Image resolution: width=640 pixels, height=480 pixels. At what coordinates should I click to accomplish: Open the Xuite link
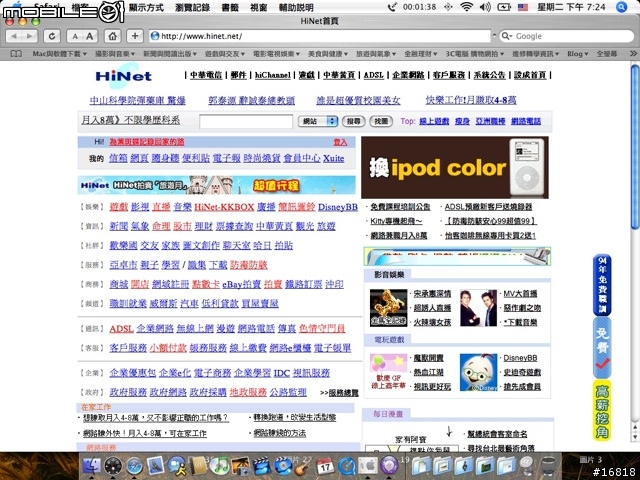333,158
